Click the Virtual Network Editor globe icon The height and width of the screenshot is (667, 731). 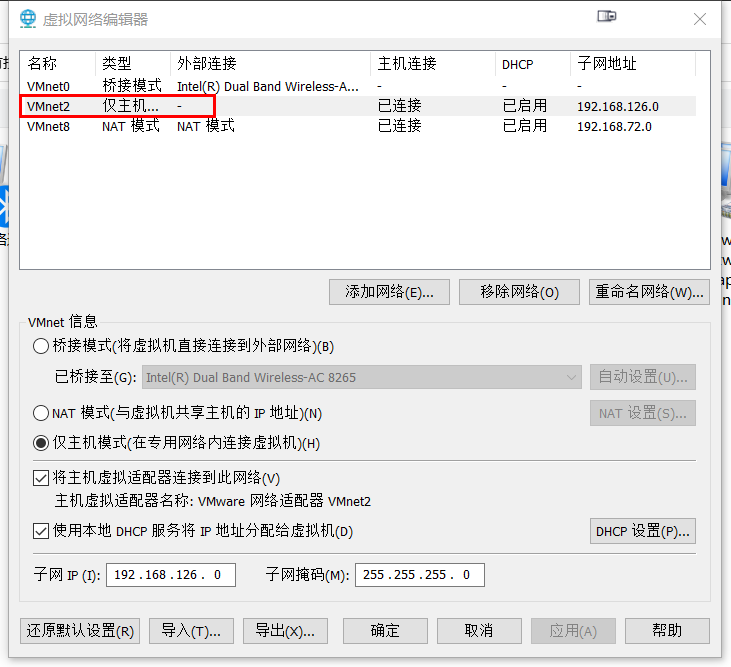coord(28,19)
